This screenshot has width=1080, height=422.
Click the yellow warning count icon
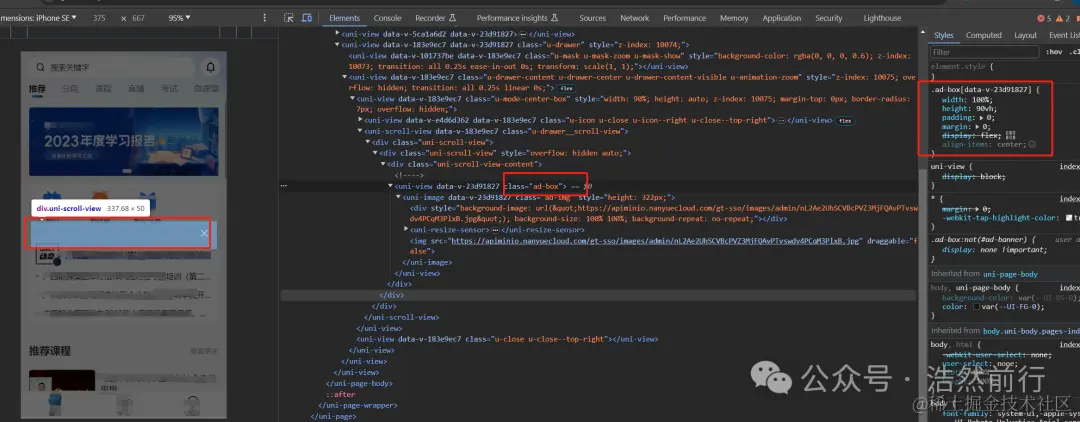click(x=1059, y=18)
